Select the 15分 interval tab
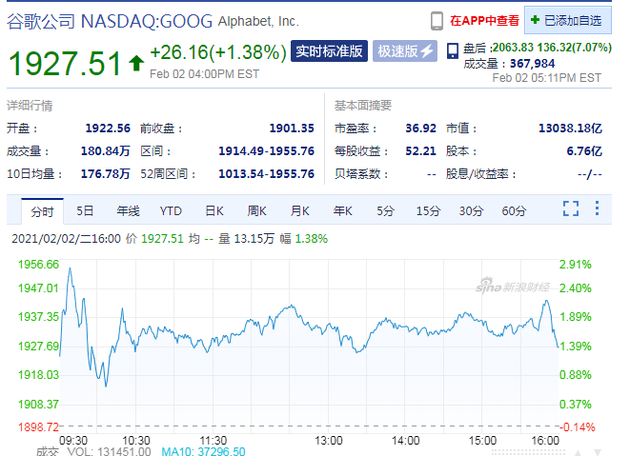 point(428,211)
